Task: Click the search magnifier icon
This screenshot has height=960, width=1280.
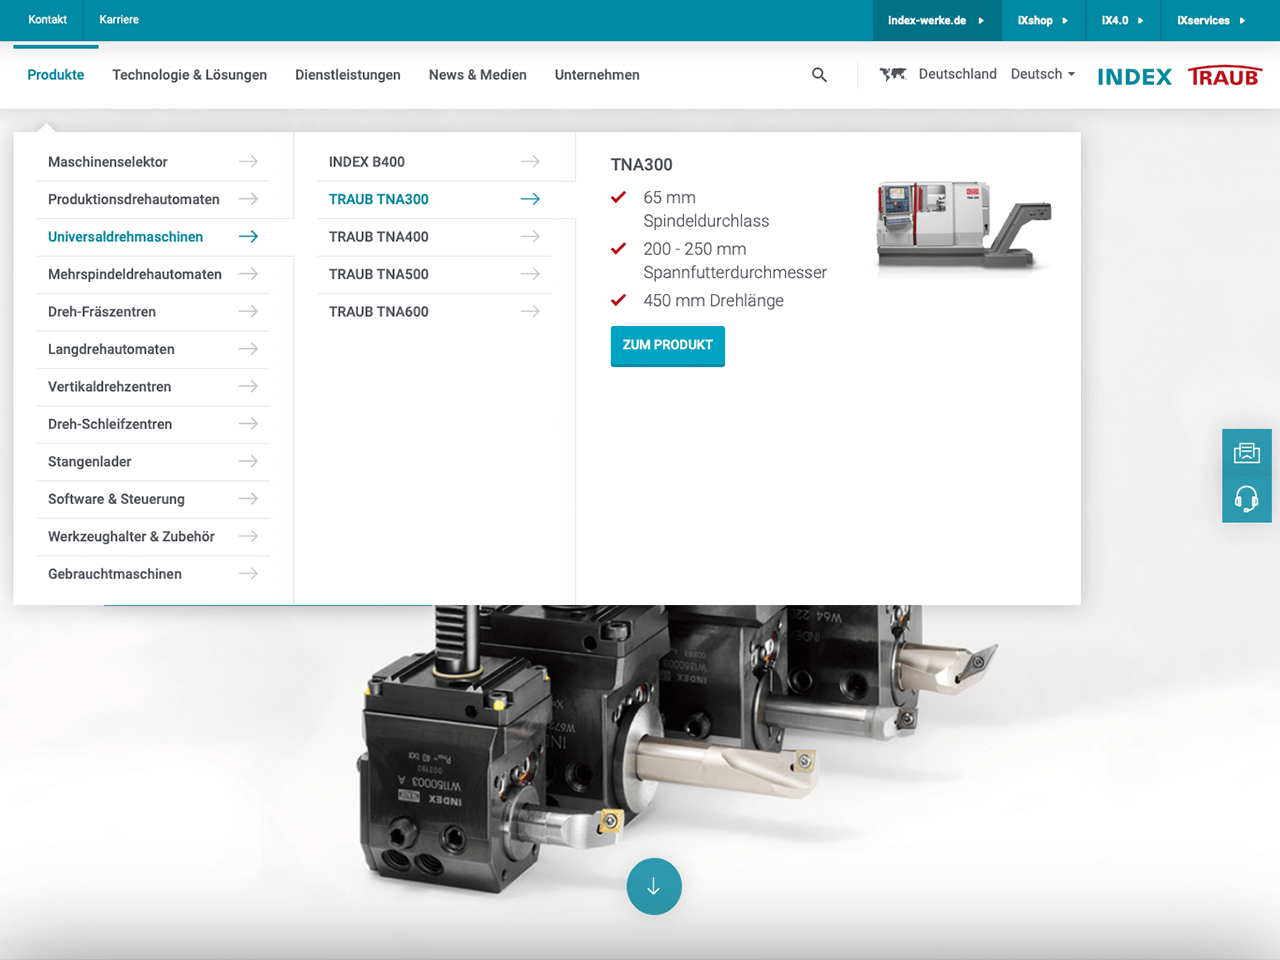Action: point(819,75)
